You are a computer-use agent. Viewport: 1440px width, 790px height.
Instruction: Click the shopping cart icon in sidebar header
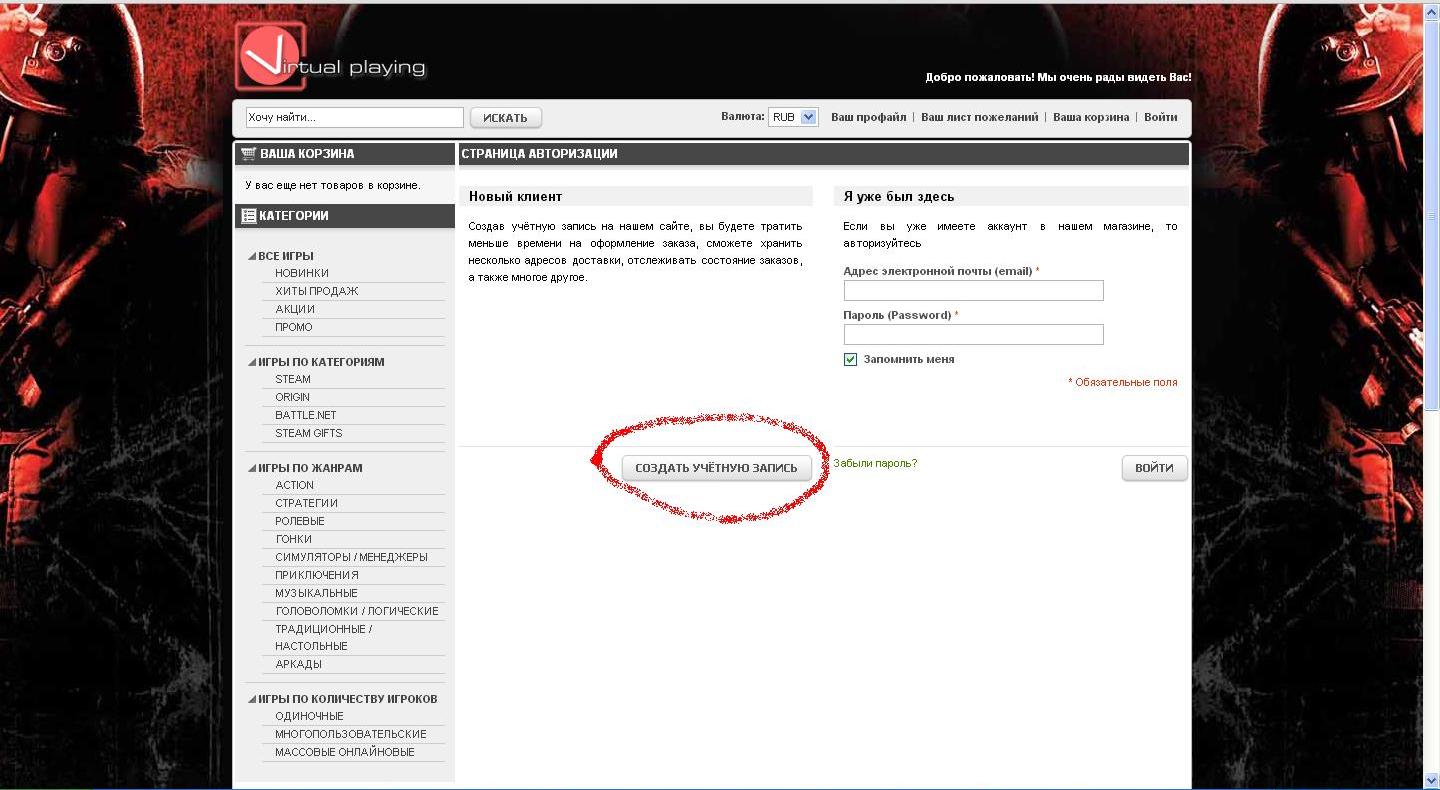(x=248, y=154)
